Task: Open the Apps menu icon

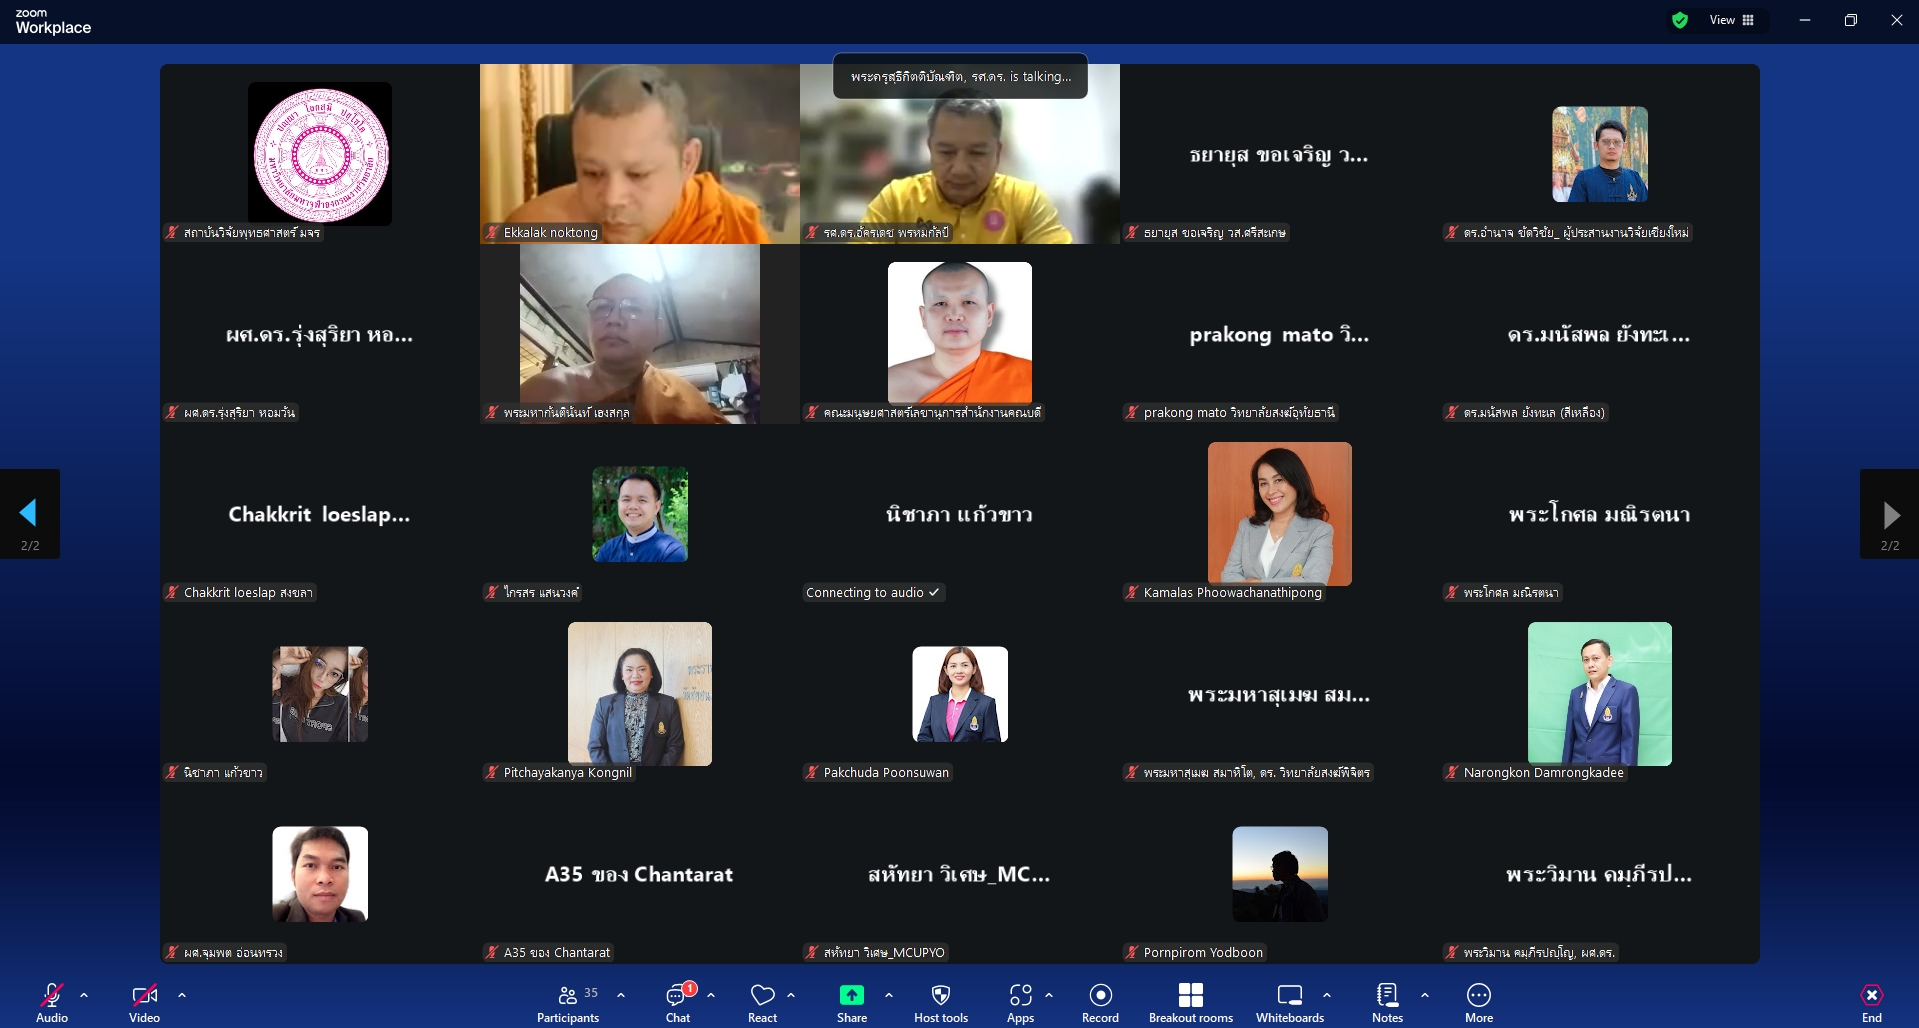Action: click(1020, 995)
